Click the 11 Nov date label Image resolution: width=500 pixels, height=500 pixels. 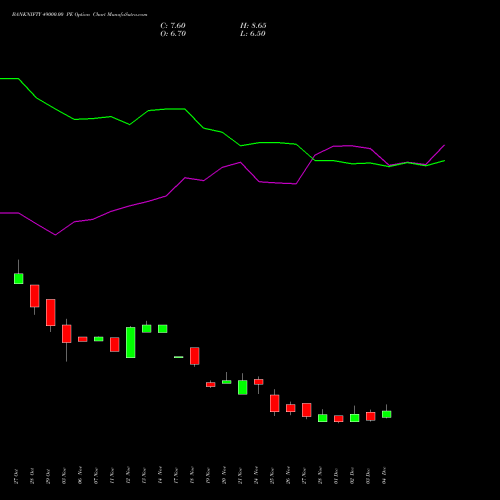[x=112, y=476]
